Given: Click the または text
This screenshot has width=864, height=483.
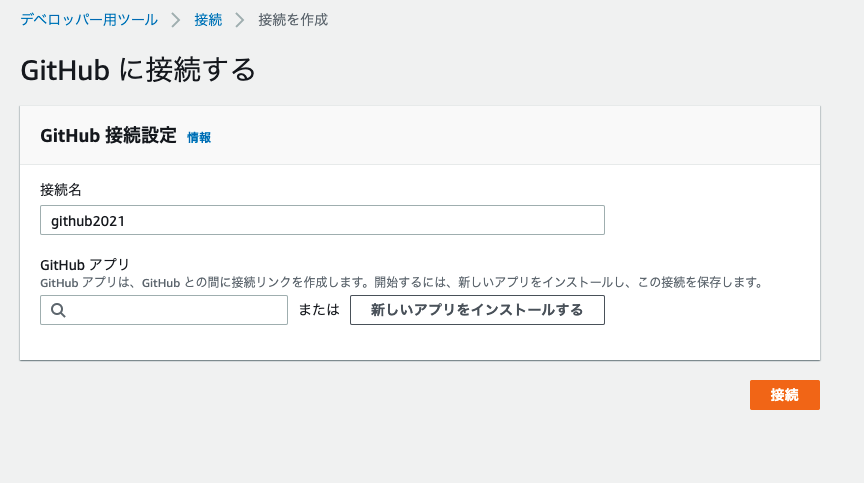Looking at the screenshot, I should [x=319, y=310].
